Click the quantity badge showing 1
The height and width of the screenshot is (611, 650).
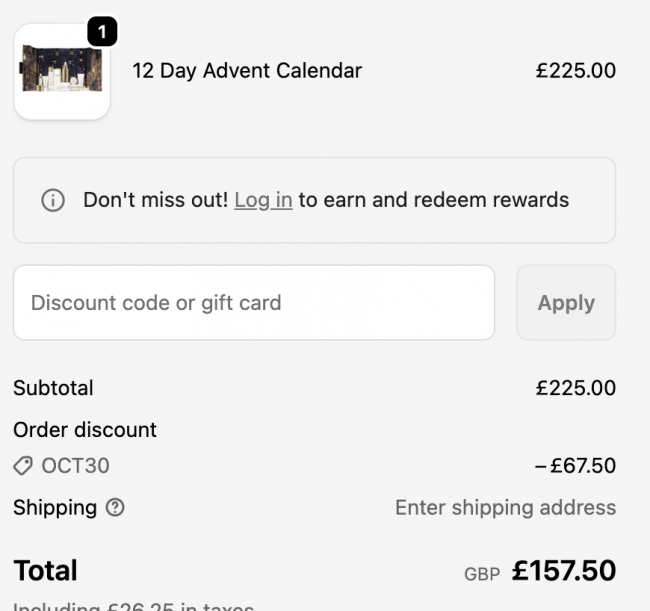click(102, 32)
